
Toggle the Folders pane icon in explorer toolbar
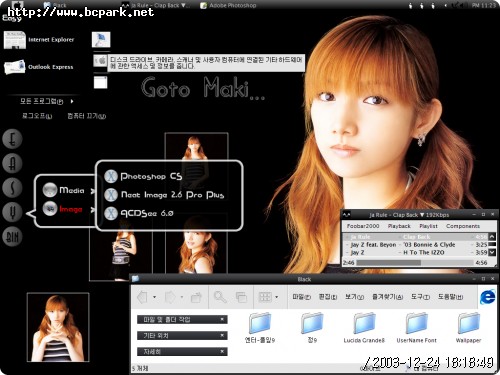pyautogui.click(x=241, y=297)
